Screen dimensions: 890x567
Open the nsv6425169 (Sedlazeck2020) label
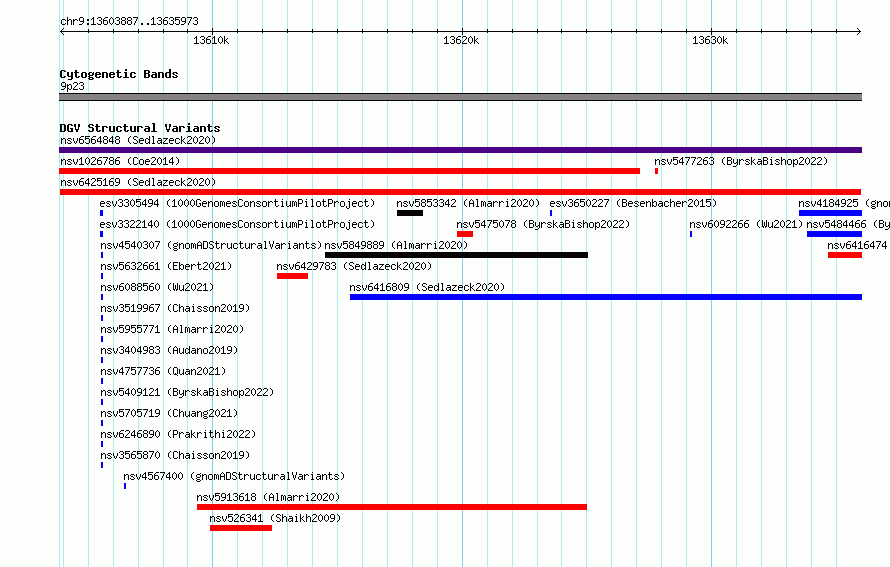(138, 182)
